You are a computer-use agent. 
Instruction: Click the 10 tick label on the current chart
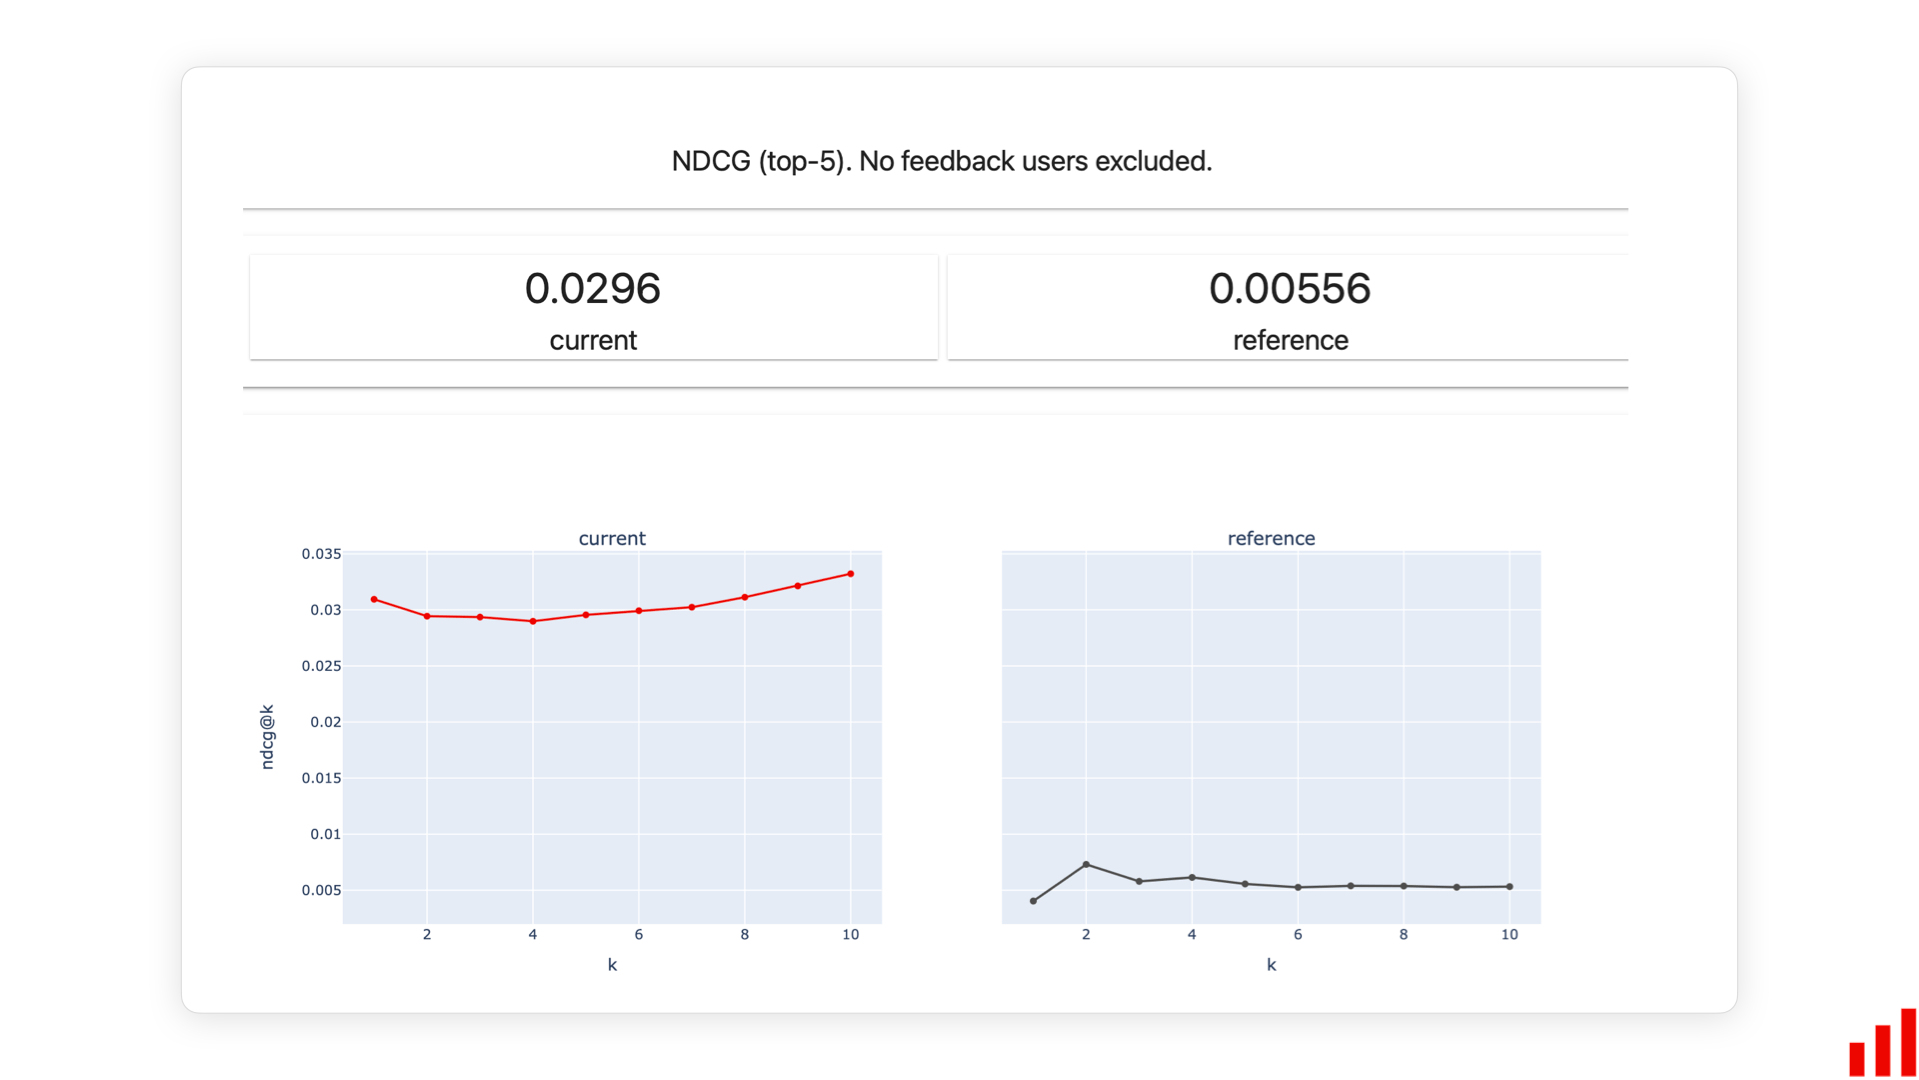851,934
